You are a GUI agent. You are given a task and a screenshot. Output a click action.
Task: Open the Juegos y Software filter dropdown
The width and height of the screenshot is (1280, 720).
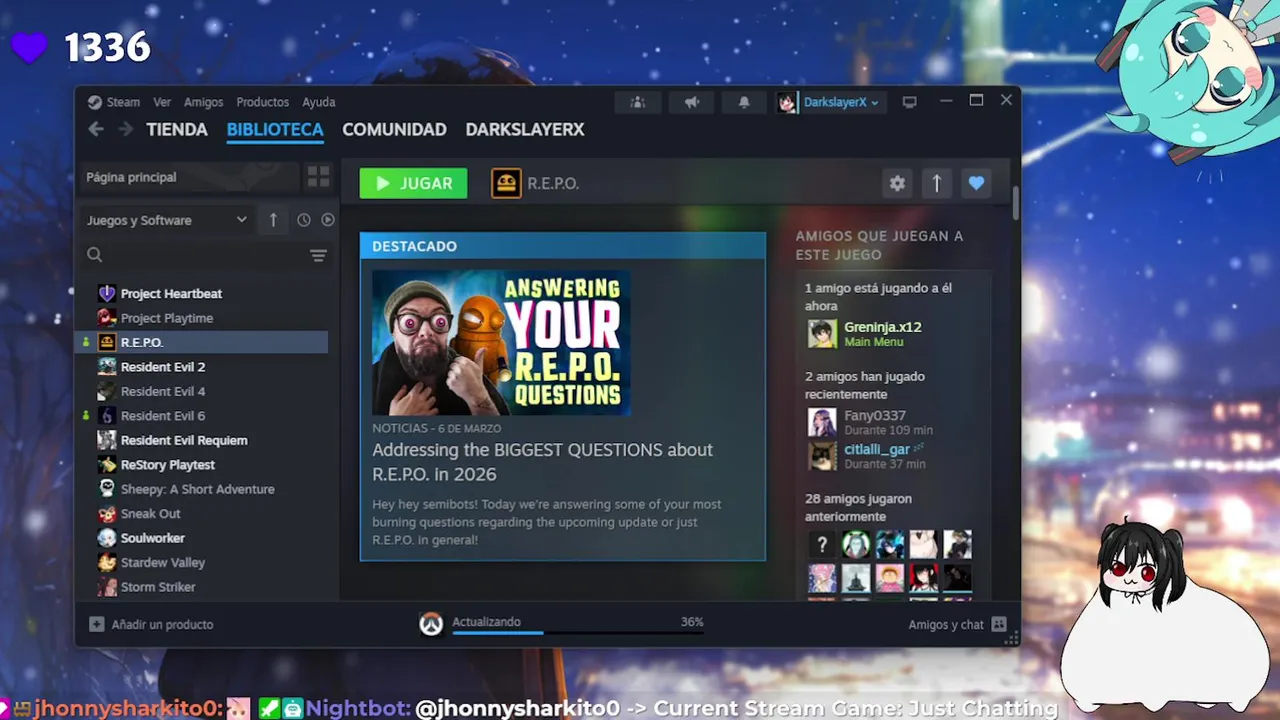point(166,220)
